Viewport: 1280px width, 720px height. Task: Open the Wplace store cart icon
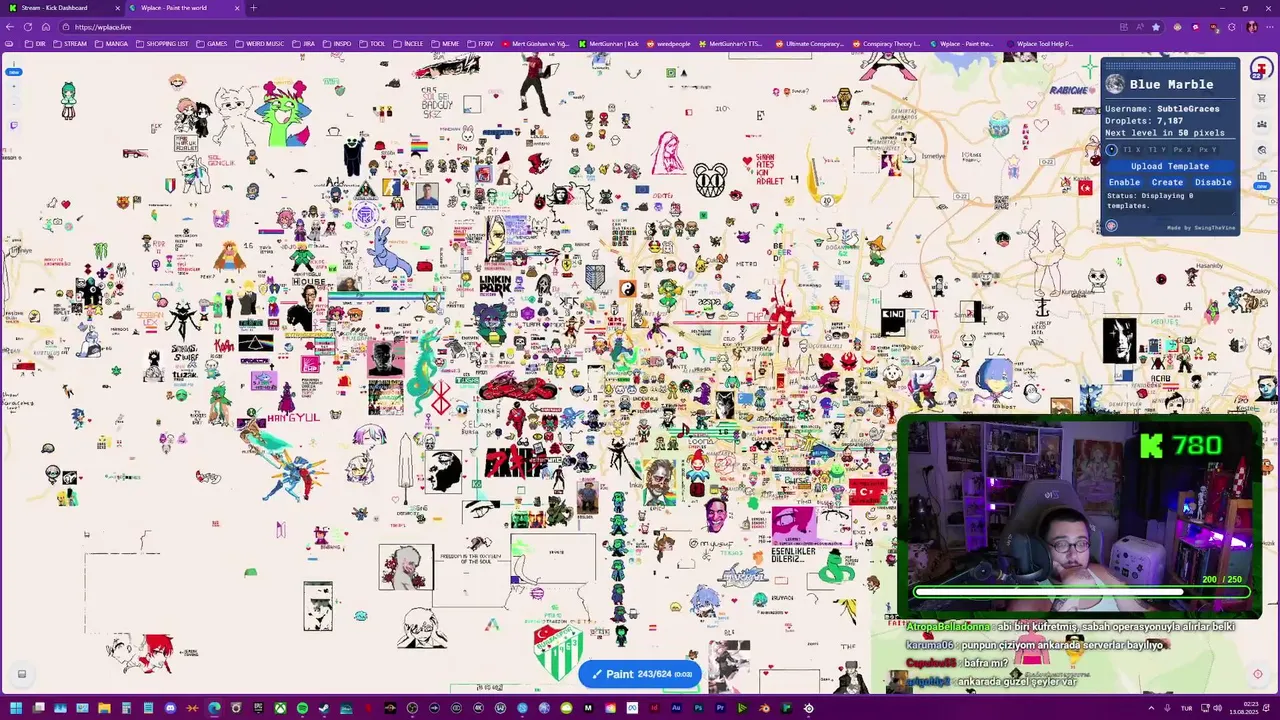1262,98
